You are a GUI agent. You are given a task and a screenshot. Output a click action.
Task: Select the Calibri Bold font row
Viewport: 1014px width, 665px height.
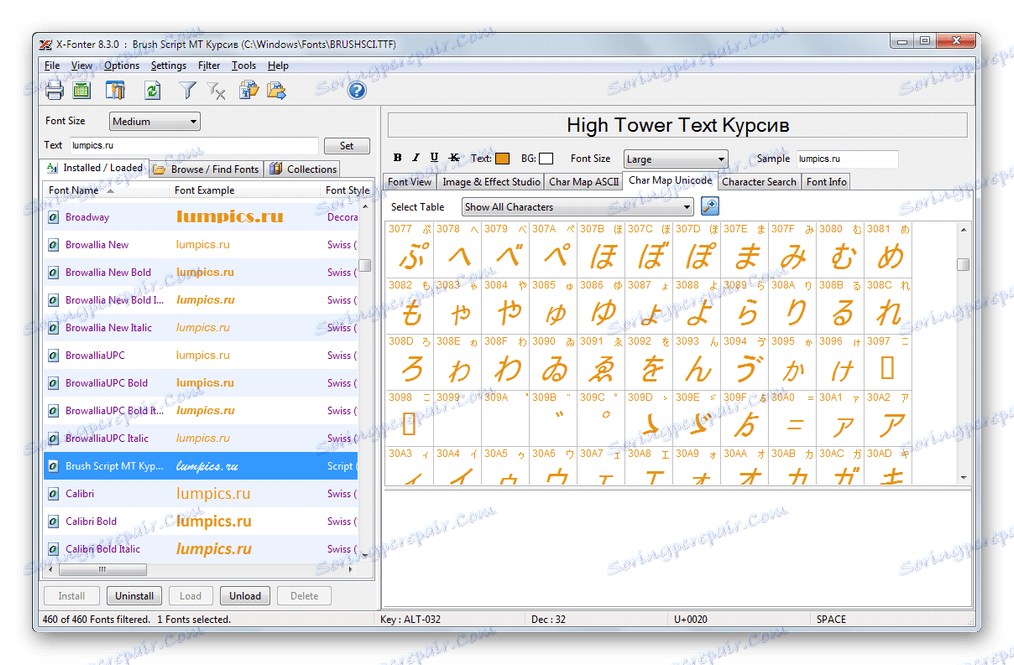pyautogui.click(x=200, y=521)
